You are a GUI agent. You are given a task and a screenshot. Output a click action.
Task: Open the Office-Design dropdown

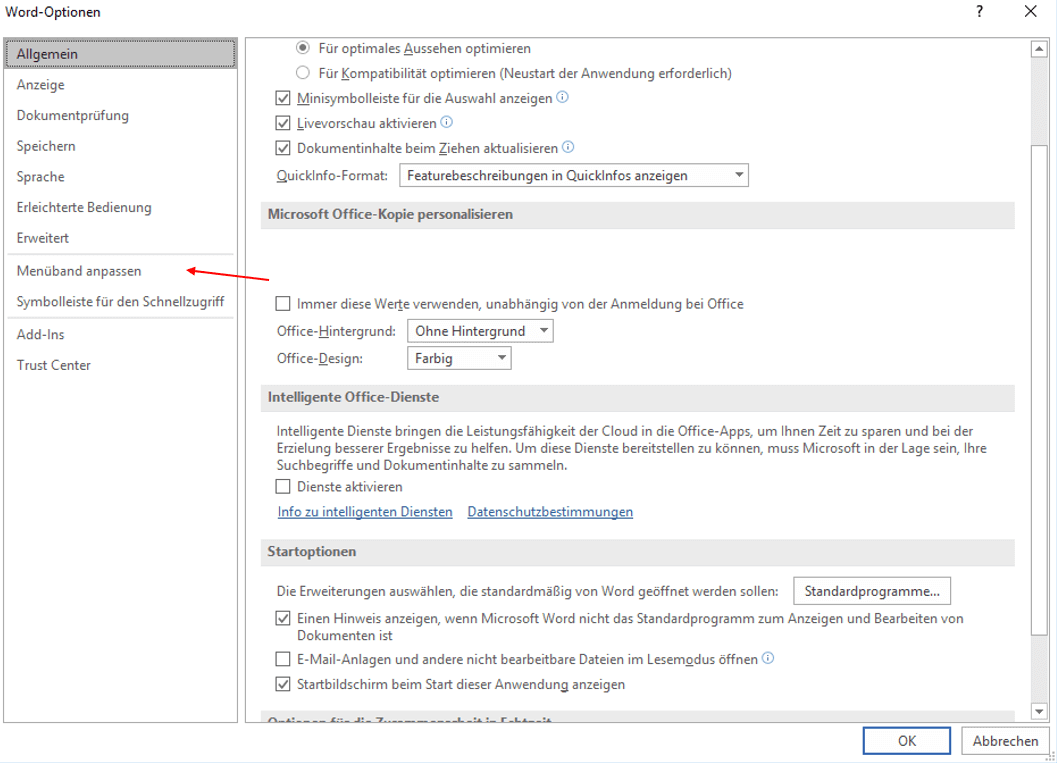coord(458,358)
